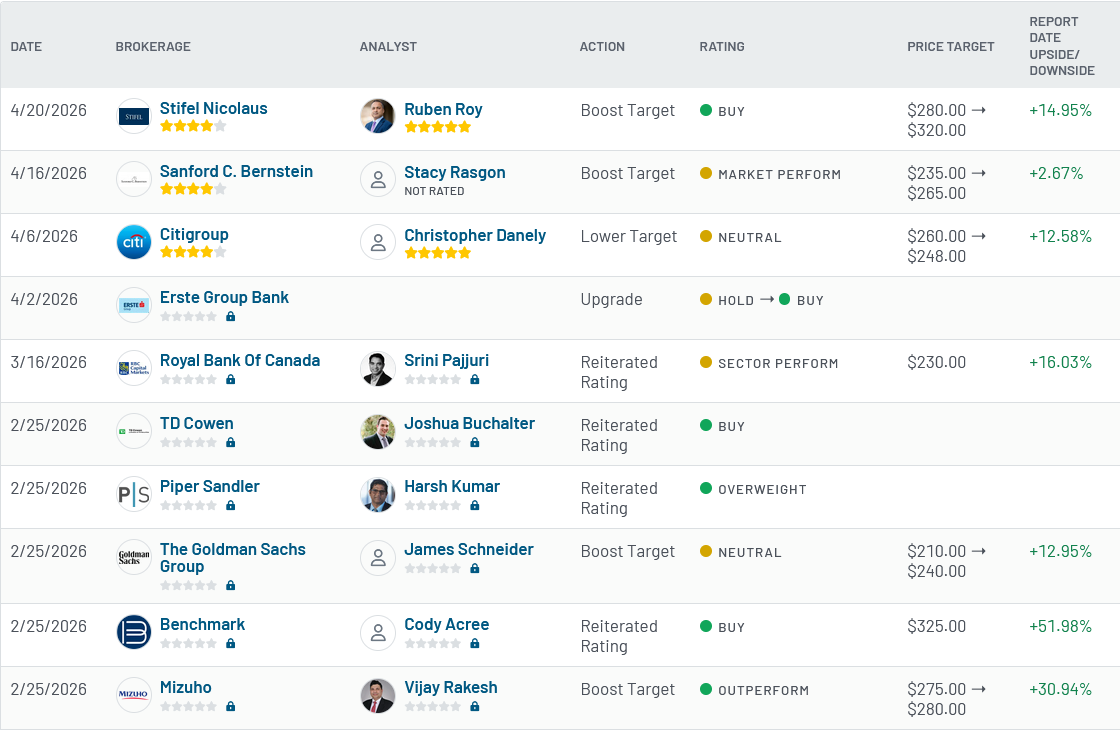The width and height of the screenshot is (1120, 730).
Task: Click the lock icon beside Vijay Rakesh's rating
Action: tap(475, 706)
